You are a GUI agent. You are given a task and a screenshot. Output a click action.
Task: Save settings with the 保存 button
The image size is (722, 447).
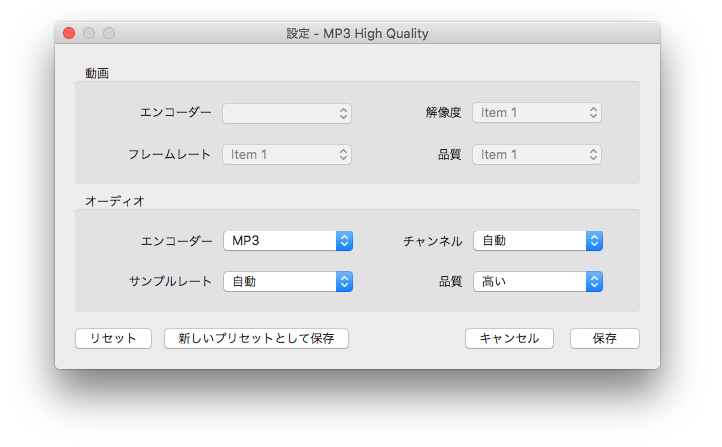pos(604,338)
